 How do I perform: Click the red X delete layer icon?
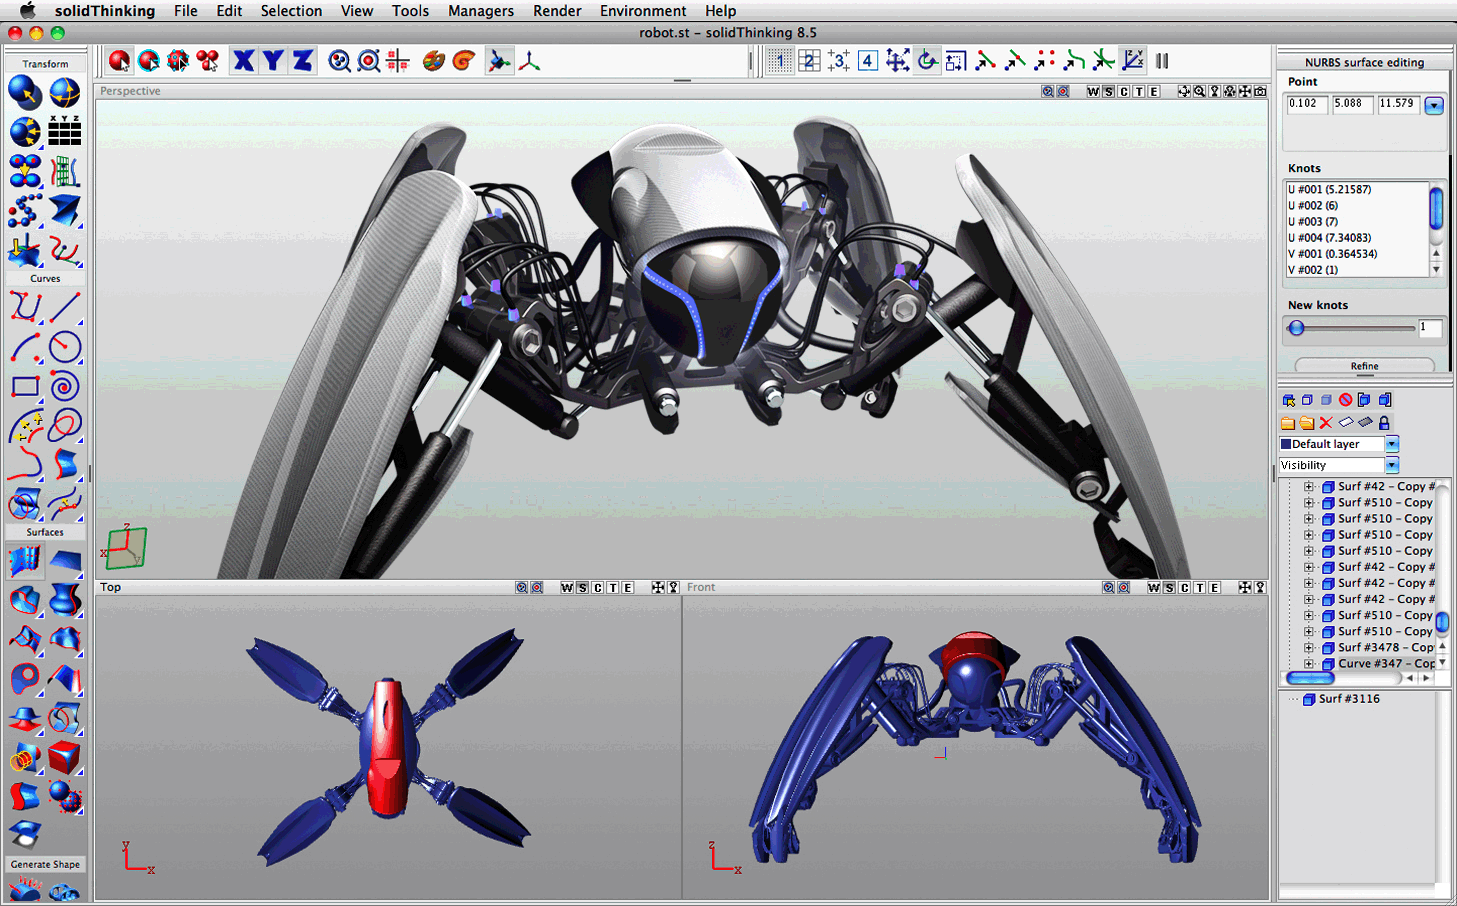coord(1326,423)
